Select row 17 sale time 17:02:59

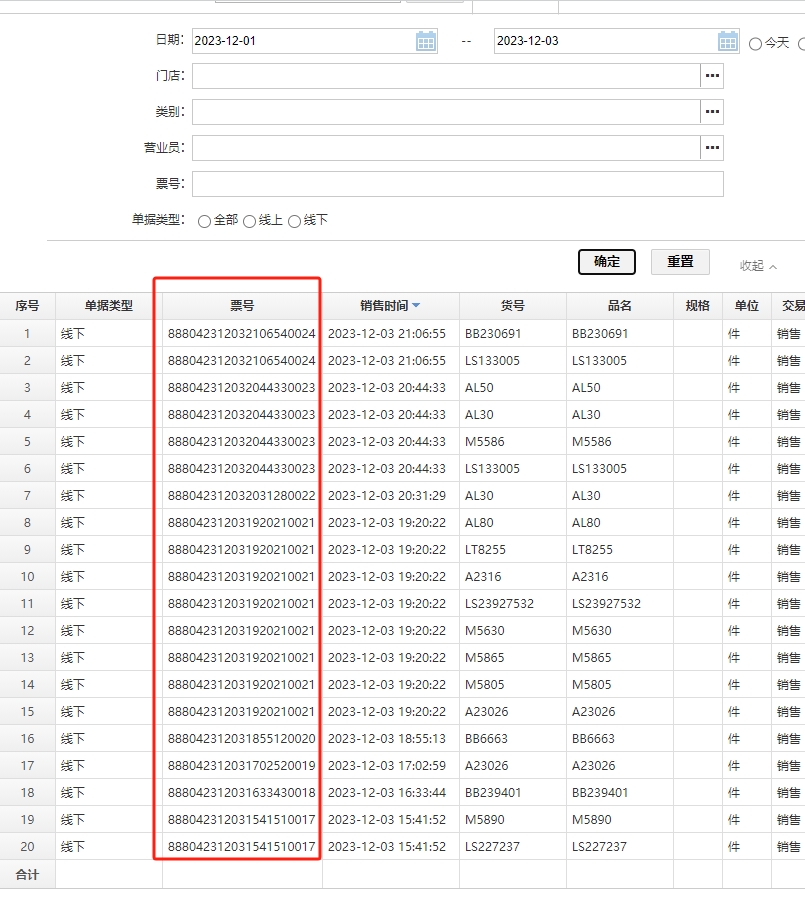point(387,765)
